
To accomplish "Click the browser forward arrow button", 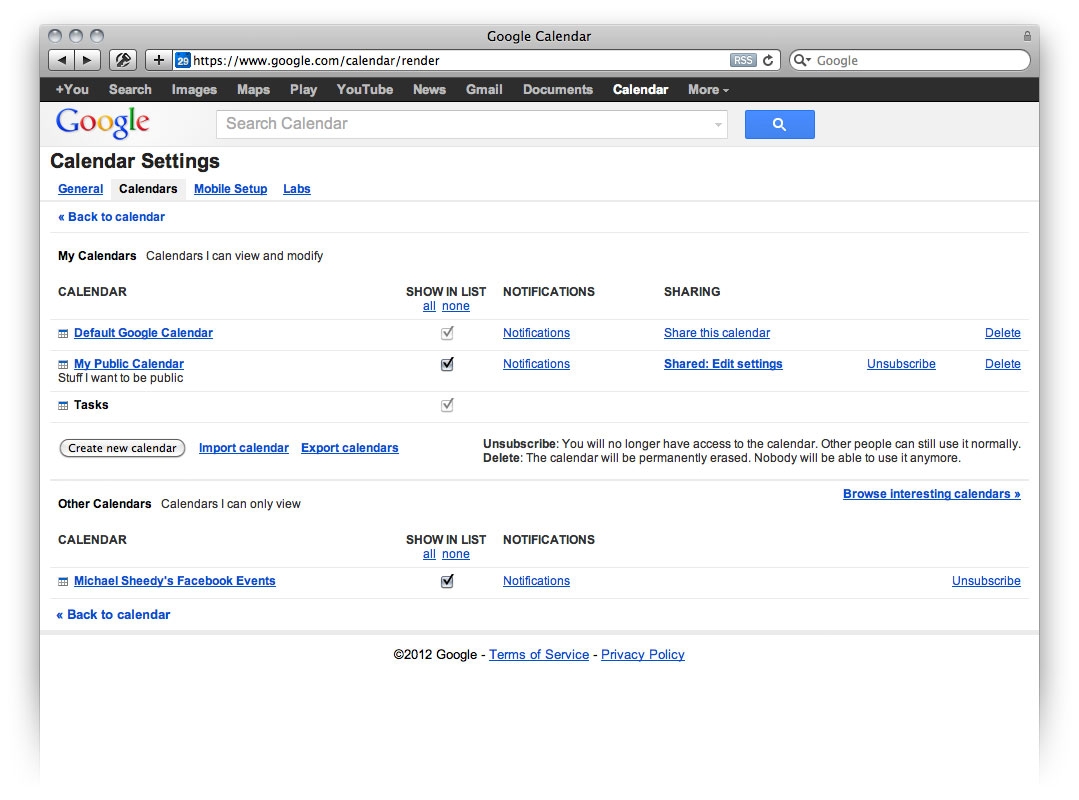I will [x=87, y=60].
